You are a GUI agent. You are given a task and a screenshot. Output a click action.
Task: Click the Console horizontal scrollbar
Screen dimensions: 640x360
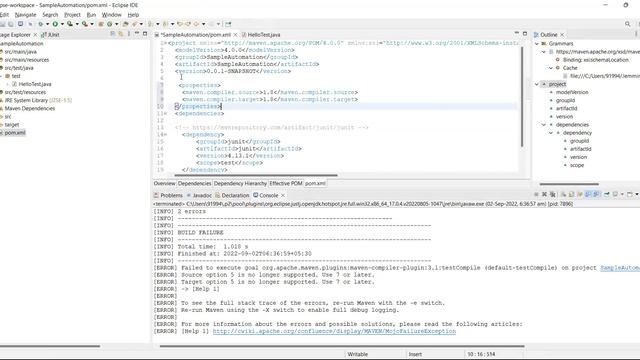pyautogui.click(x=342, y=346)
